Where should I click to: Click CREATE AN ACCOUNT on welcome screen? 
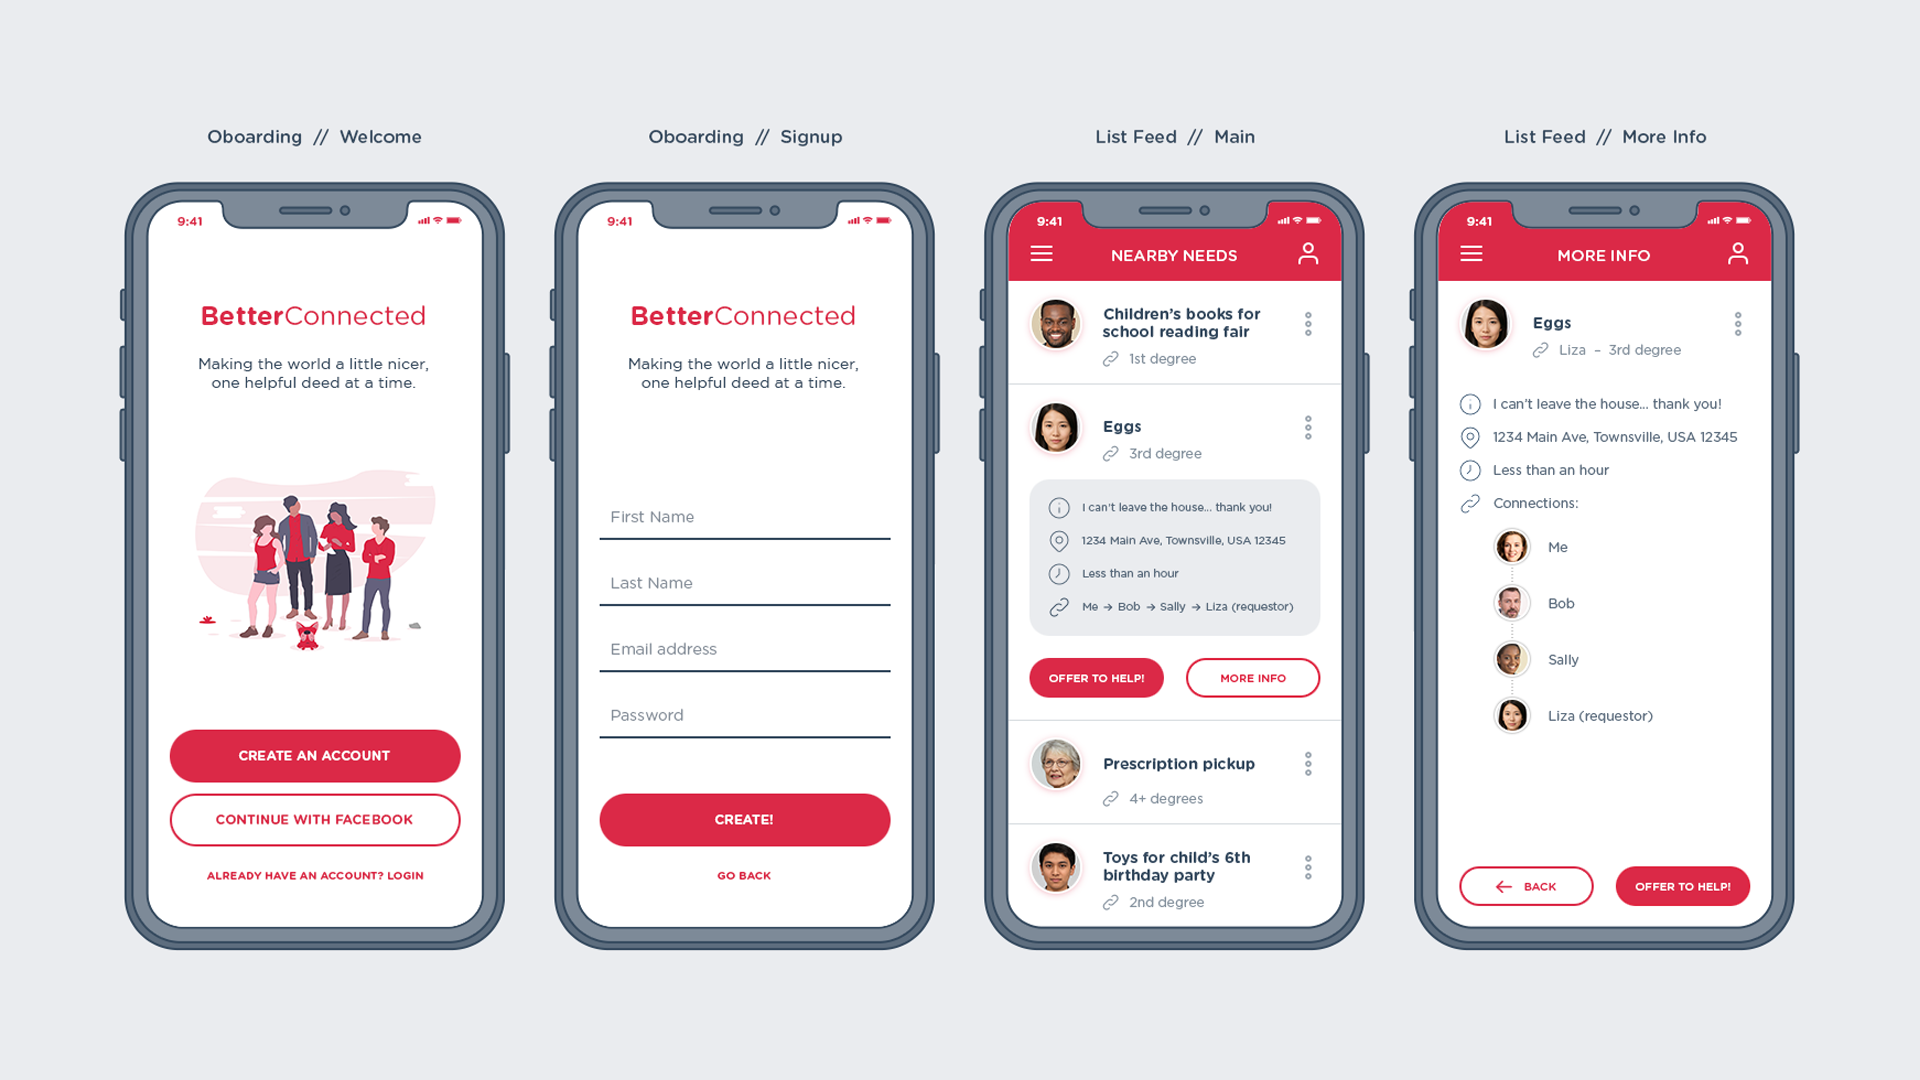click(x=315, y=754)
